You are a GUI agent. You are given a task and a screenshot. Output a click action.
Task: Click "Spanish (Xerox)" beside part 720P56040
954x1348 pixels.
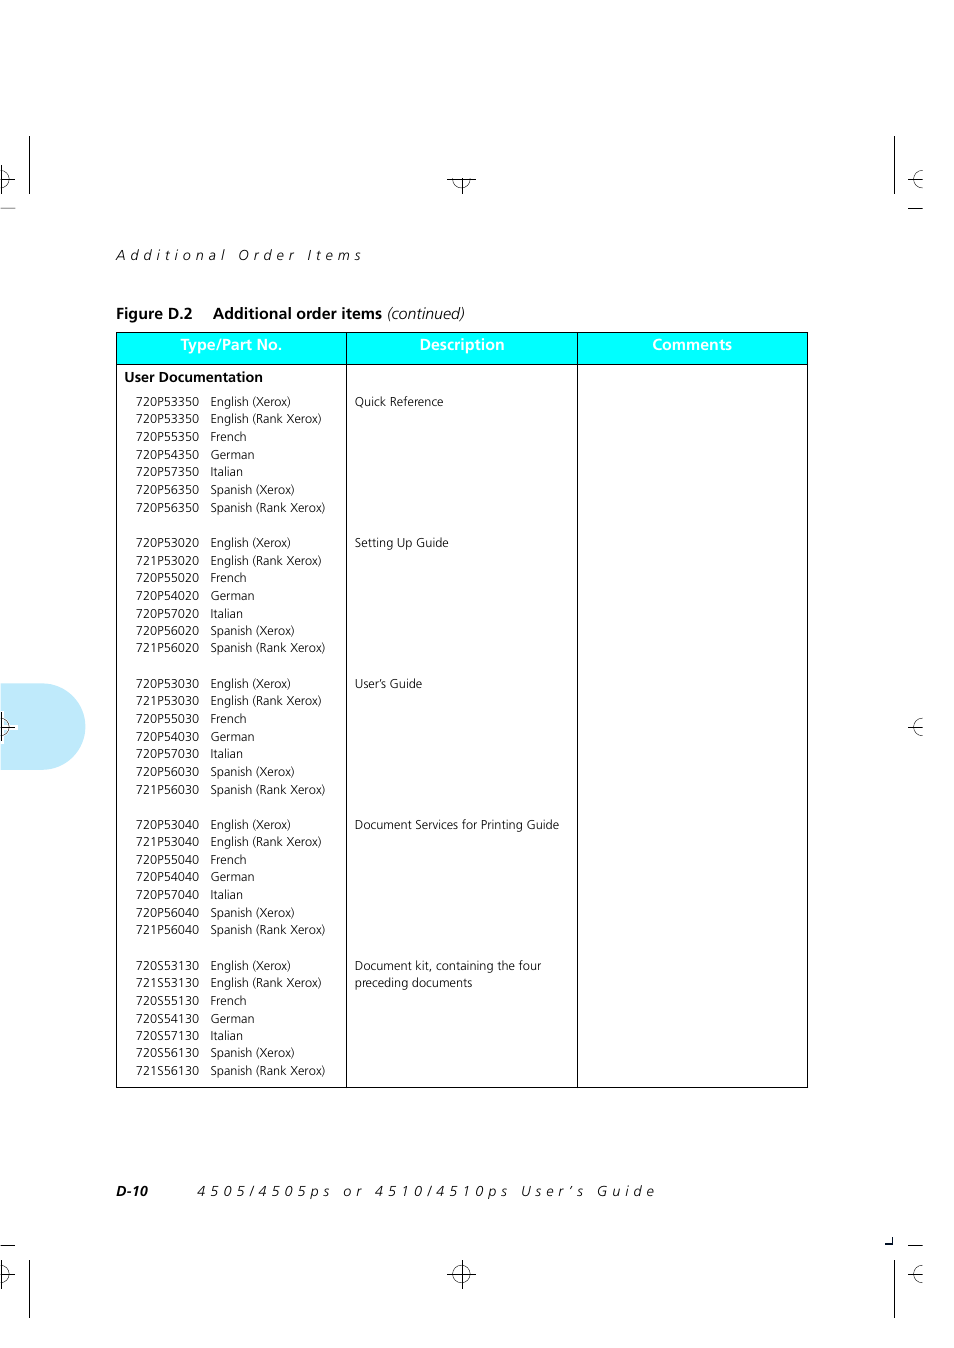tap(252, 913)
